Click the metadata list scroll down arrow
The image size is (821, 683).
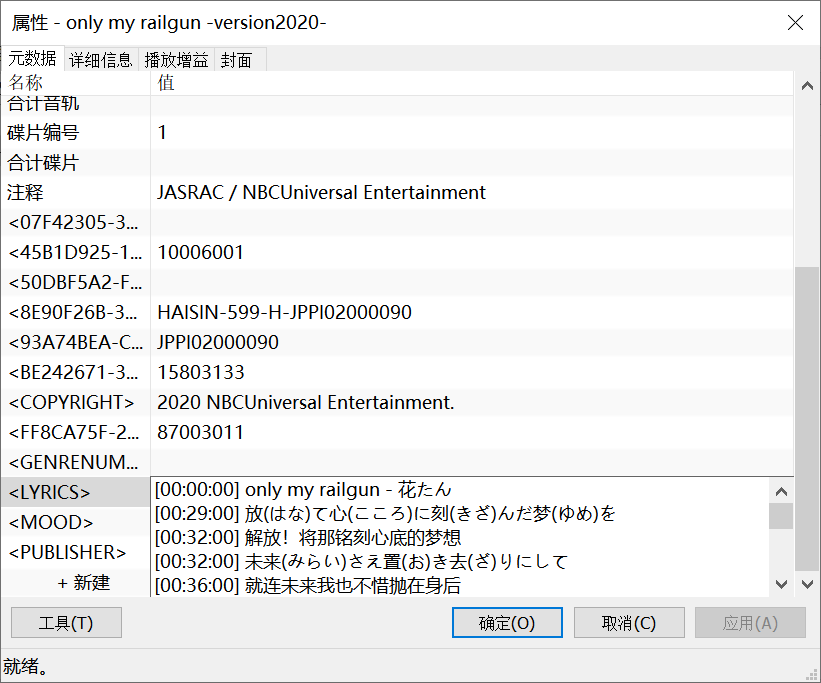pos(807,583)
